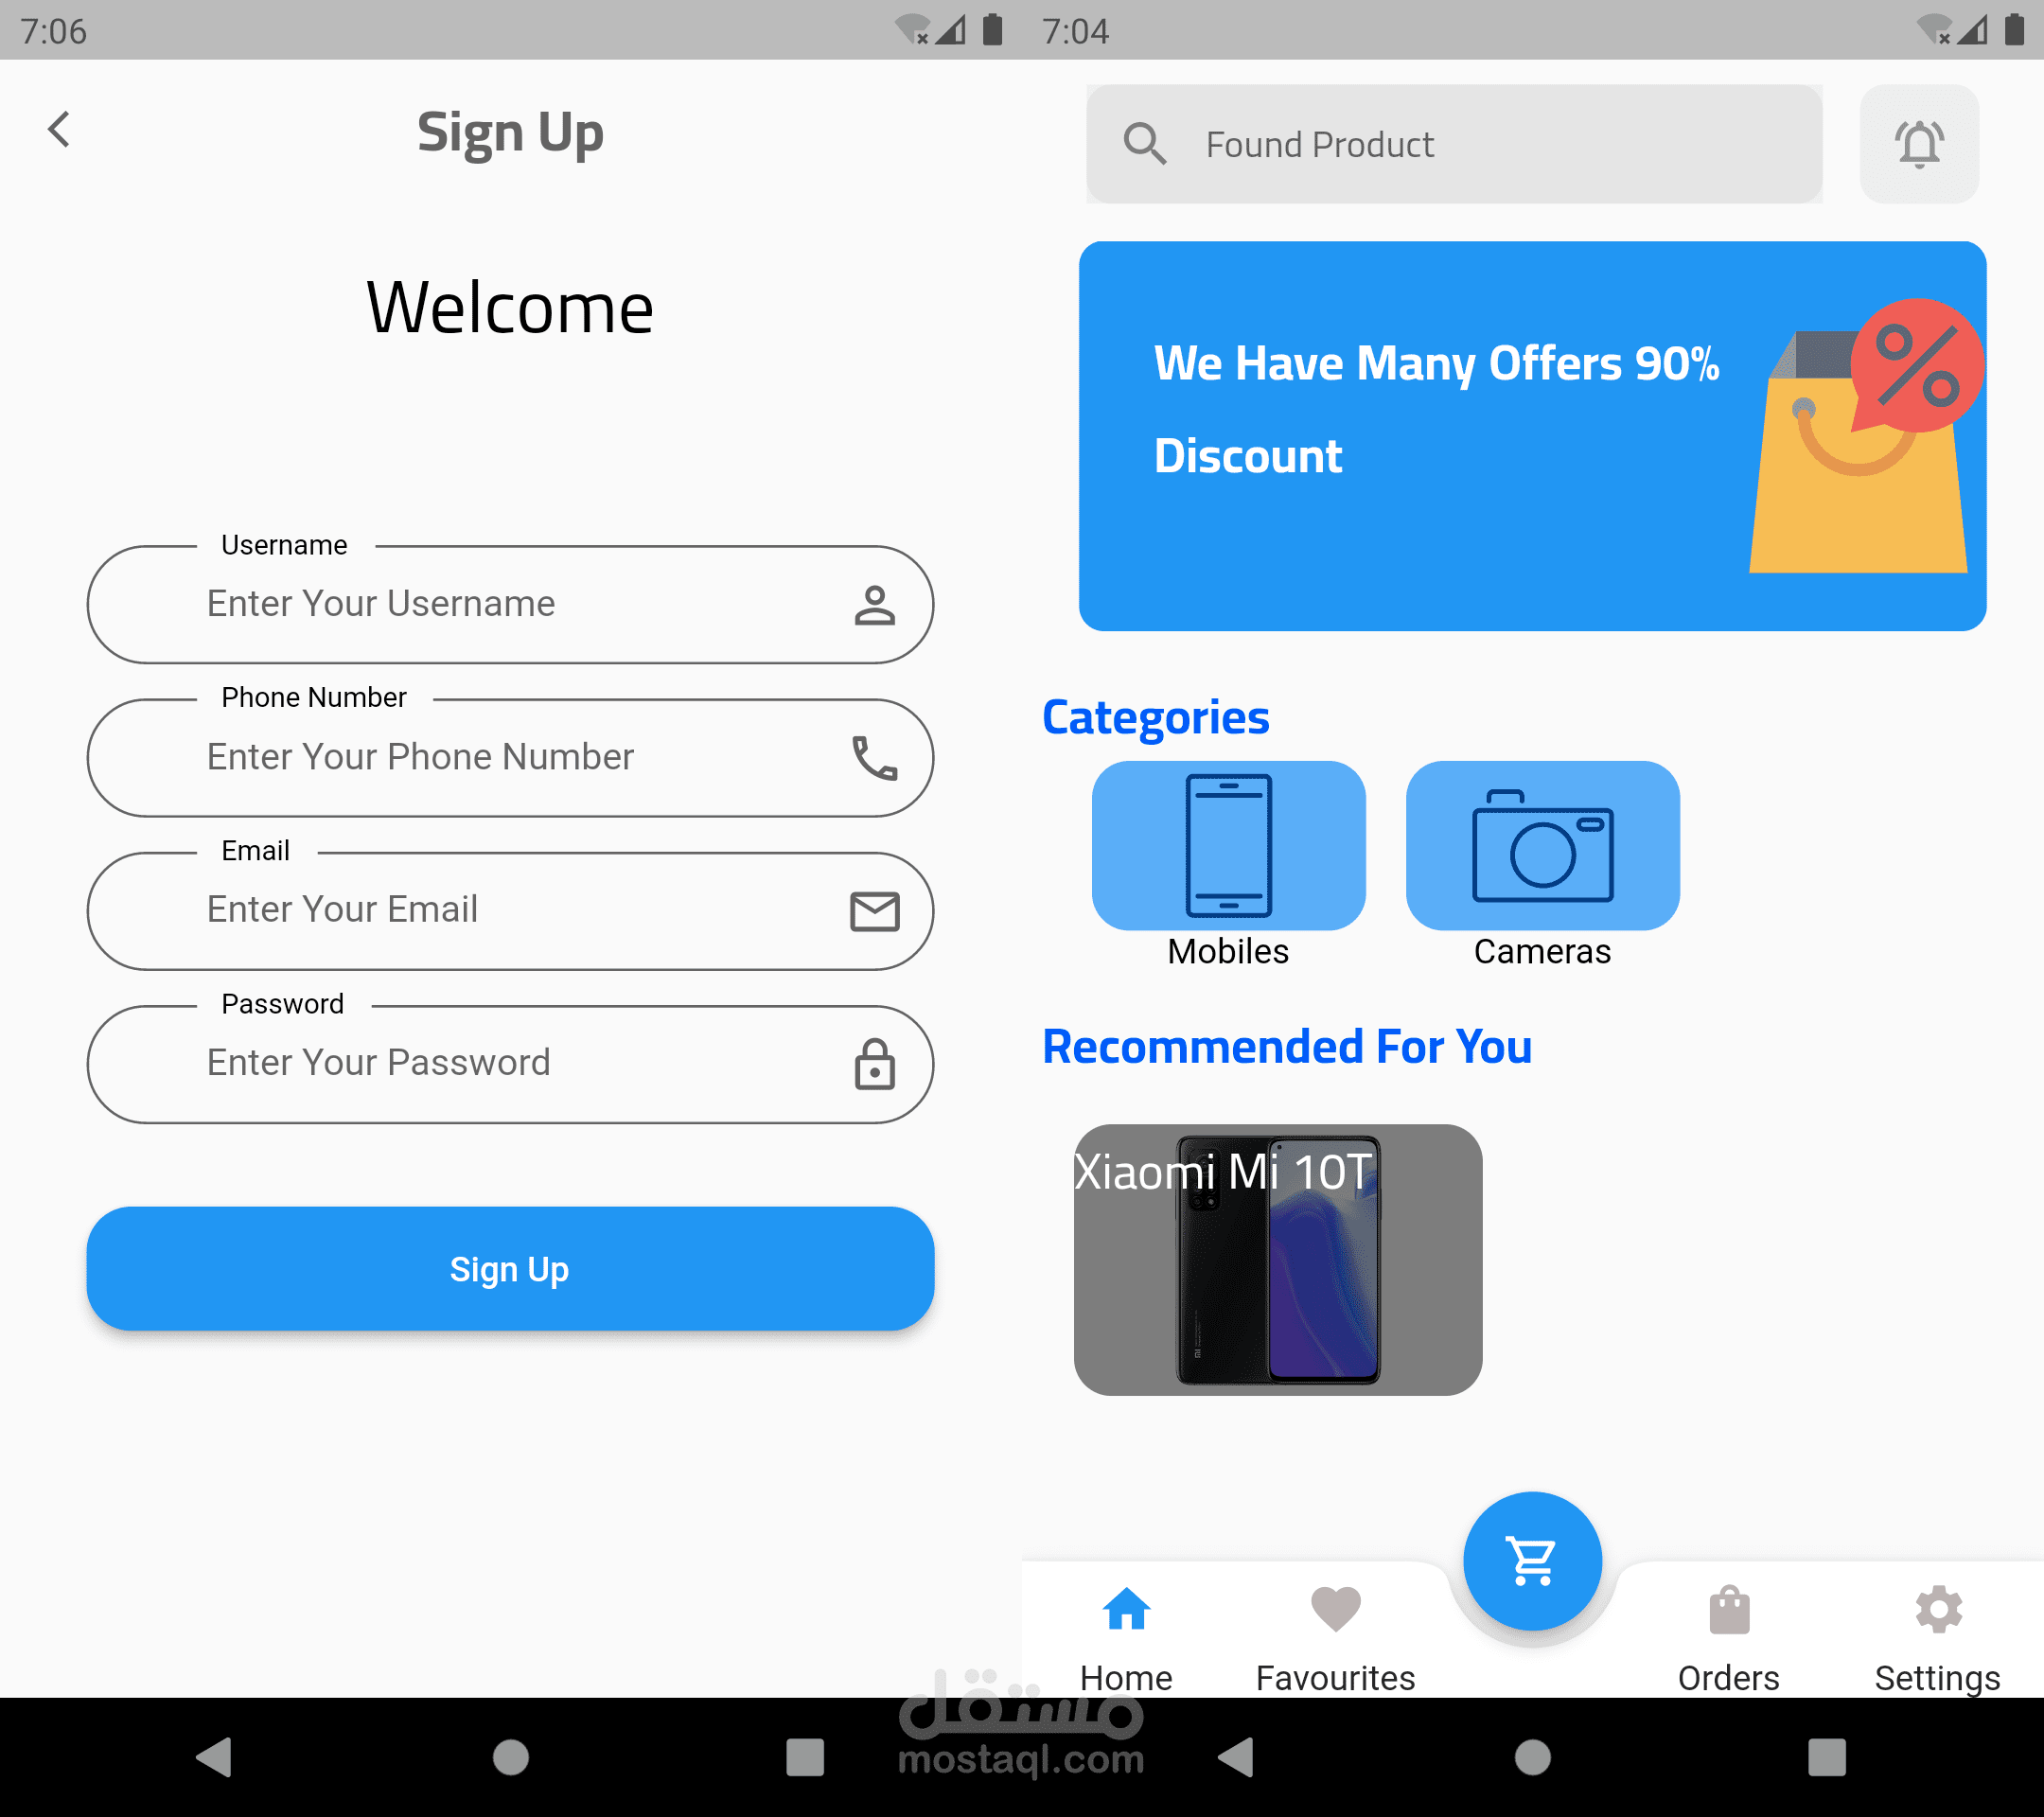Click the Password input field
The height and width of the screenshot is (1817, 2044).
[x=510, y=1063]
